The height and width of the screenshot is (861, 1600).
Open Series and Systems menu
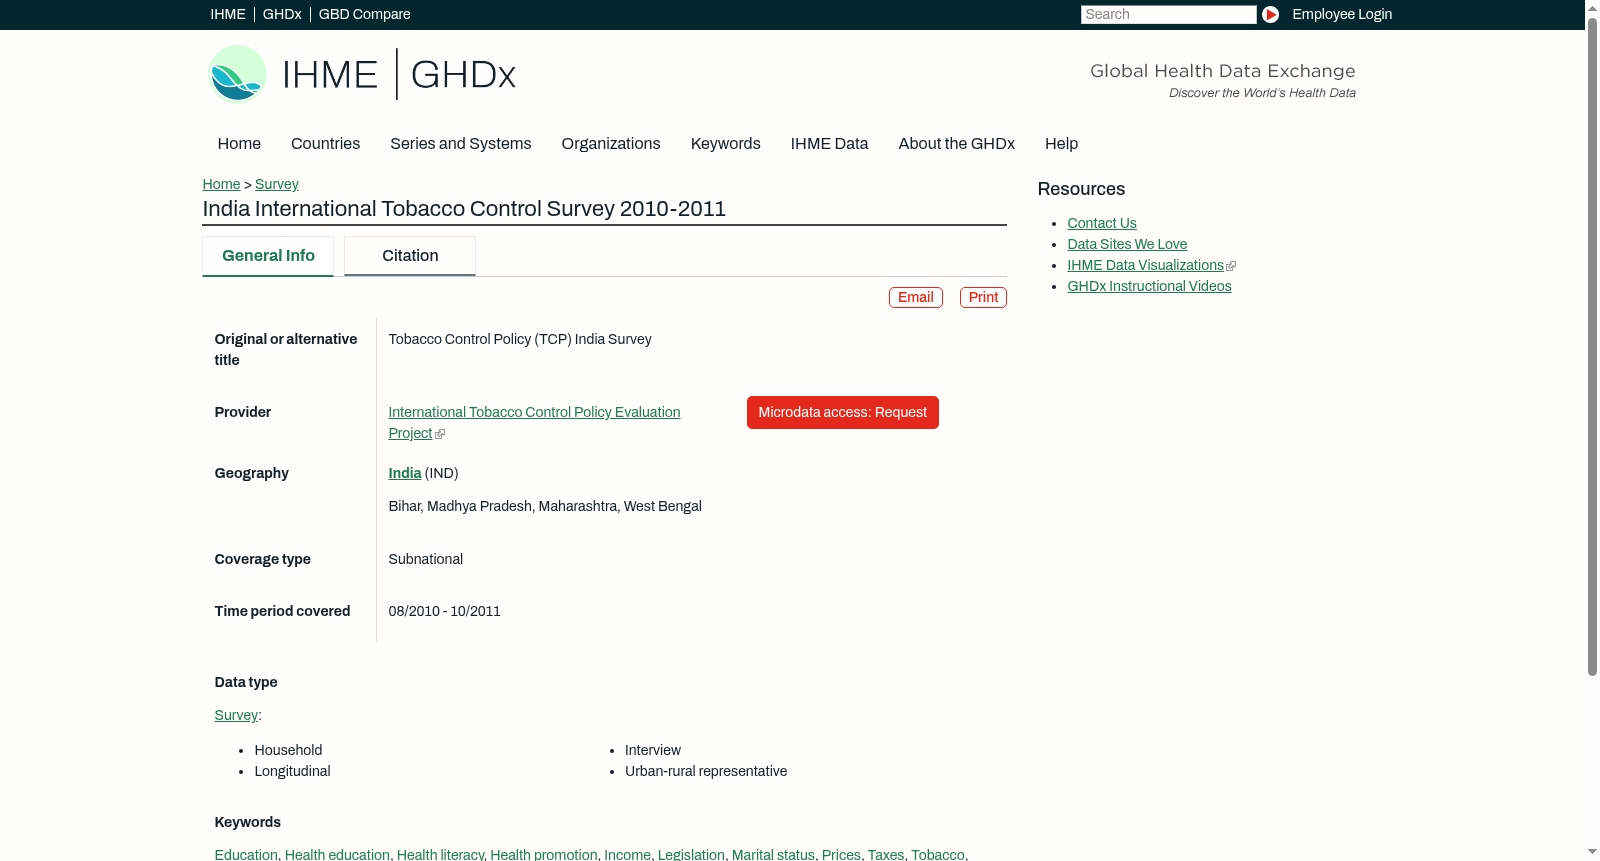pyautogui.click(x=460, y=144)
